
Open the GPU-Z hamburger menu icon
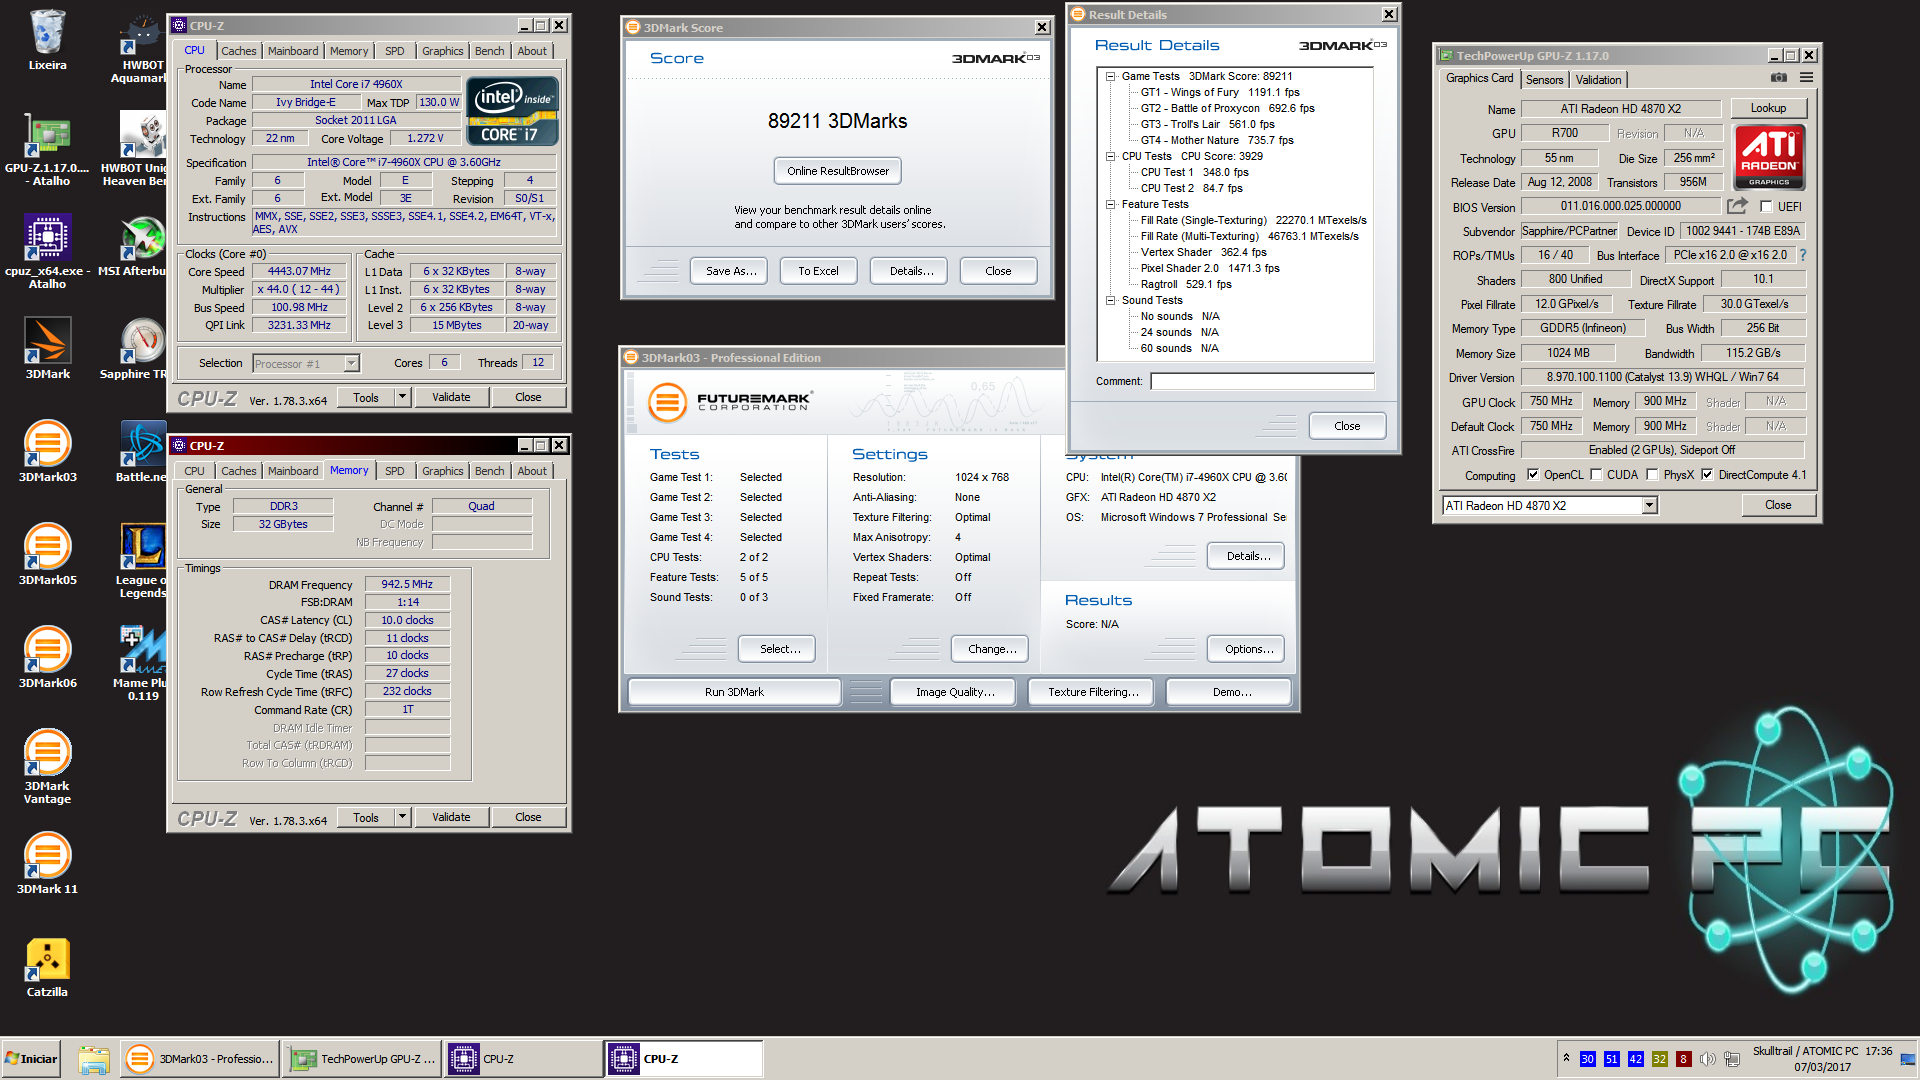pyautogui.click(x=1806, y=78)
